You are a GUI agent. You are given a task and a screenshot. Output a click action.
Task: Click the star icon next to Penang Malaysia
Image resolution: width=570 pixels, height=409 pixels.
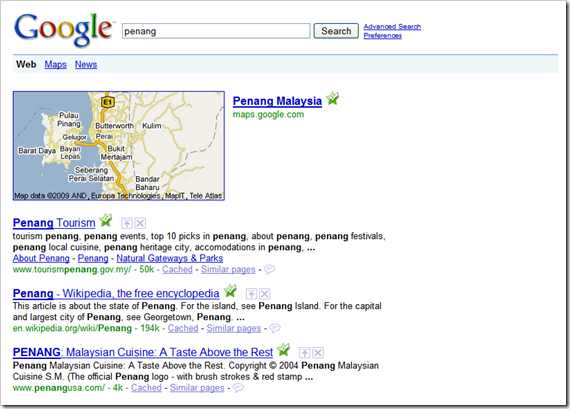point(332,99)
